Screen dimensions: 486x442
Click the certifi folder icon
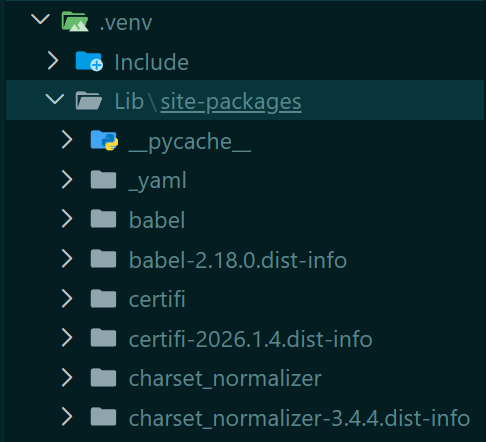point(103,298)
